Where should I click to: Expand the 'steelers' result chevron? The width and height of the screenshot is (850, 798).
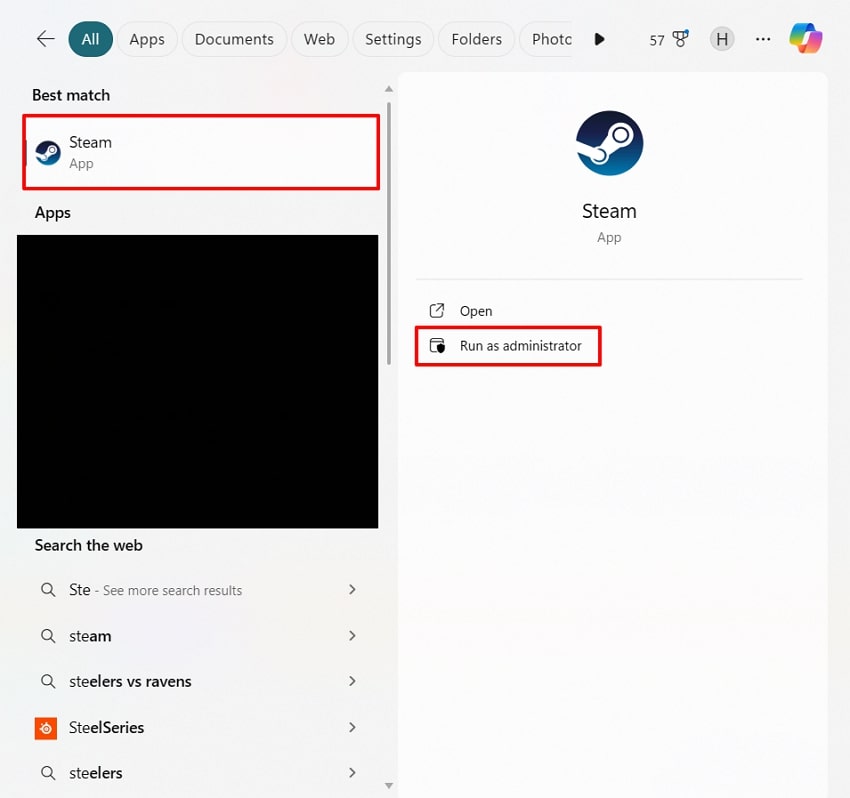tap(352, 773)
